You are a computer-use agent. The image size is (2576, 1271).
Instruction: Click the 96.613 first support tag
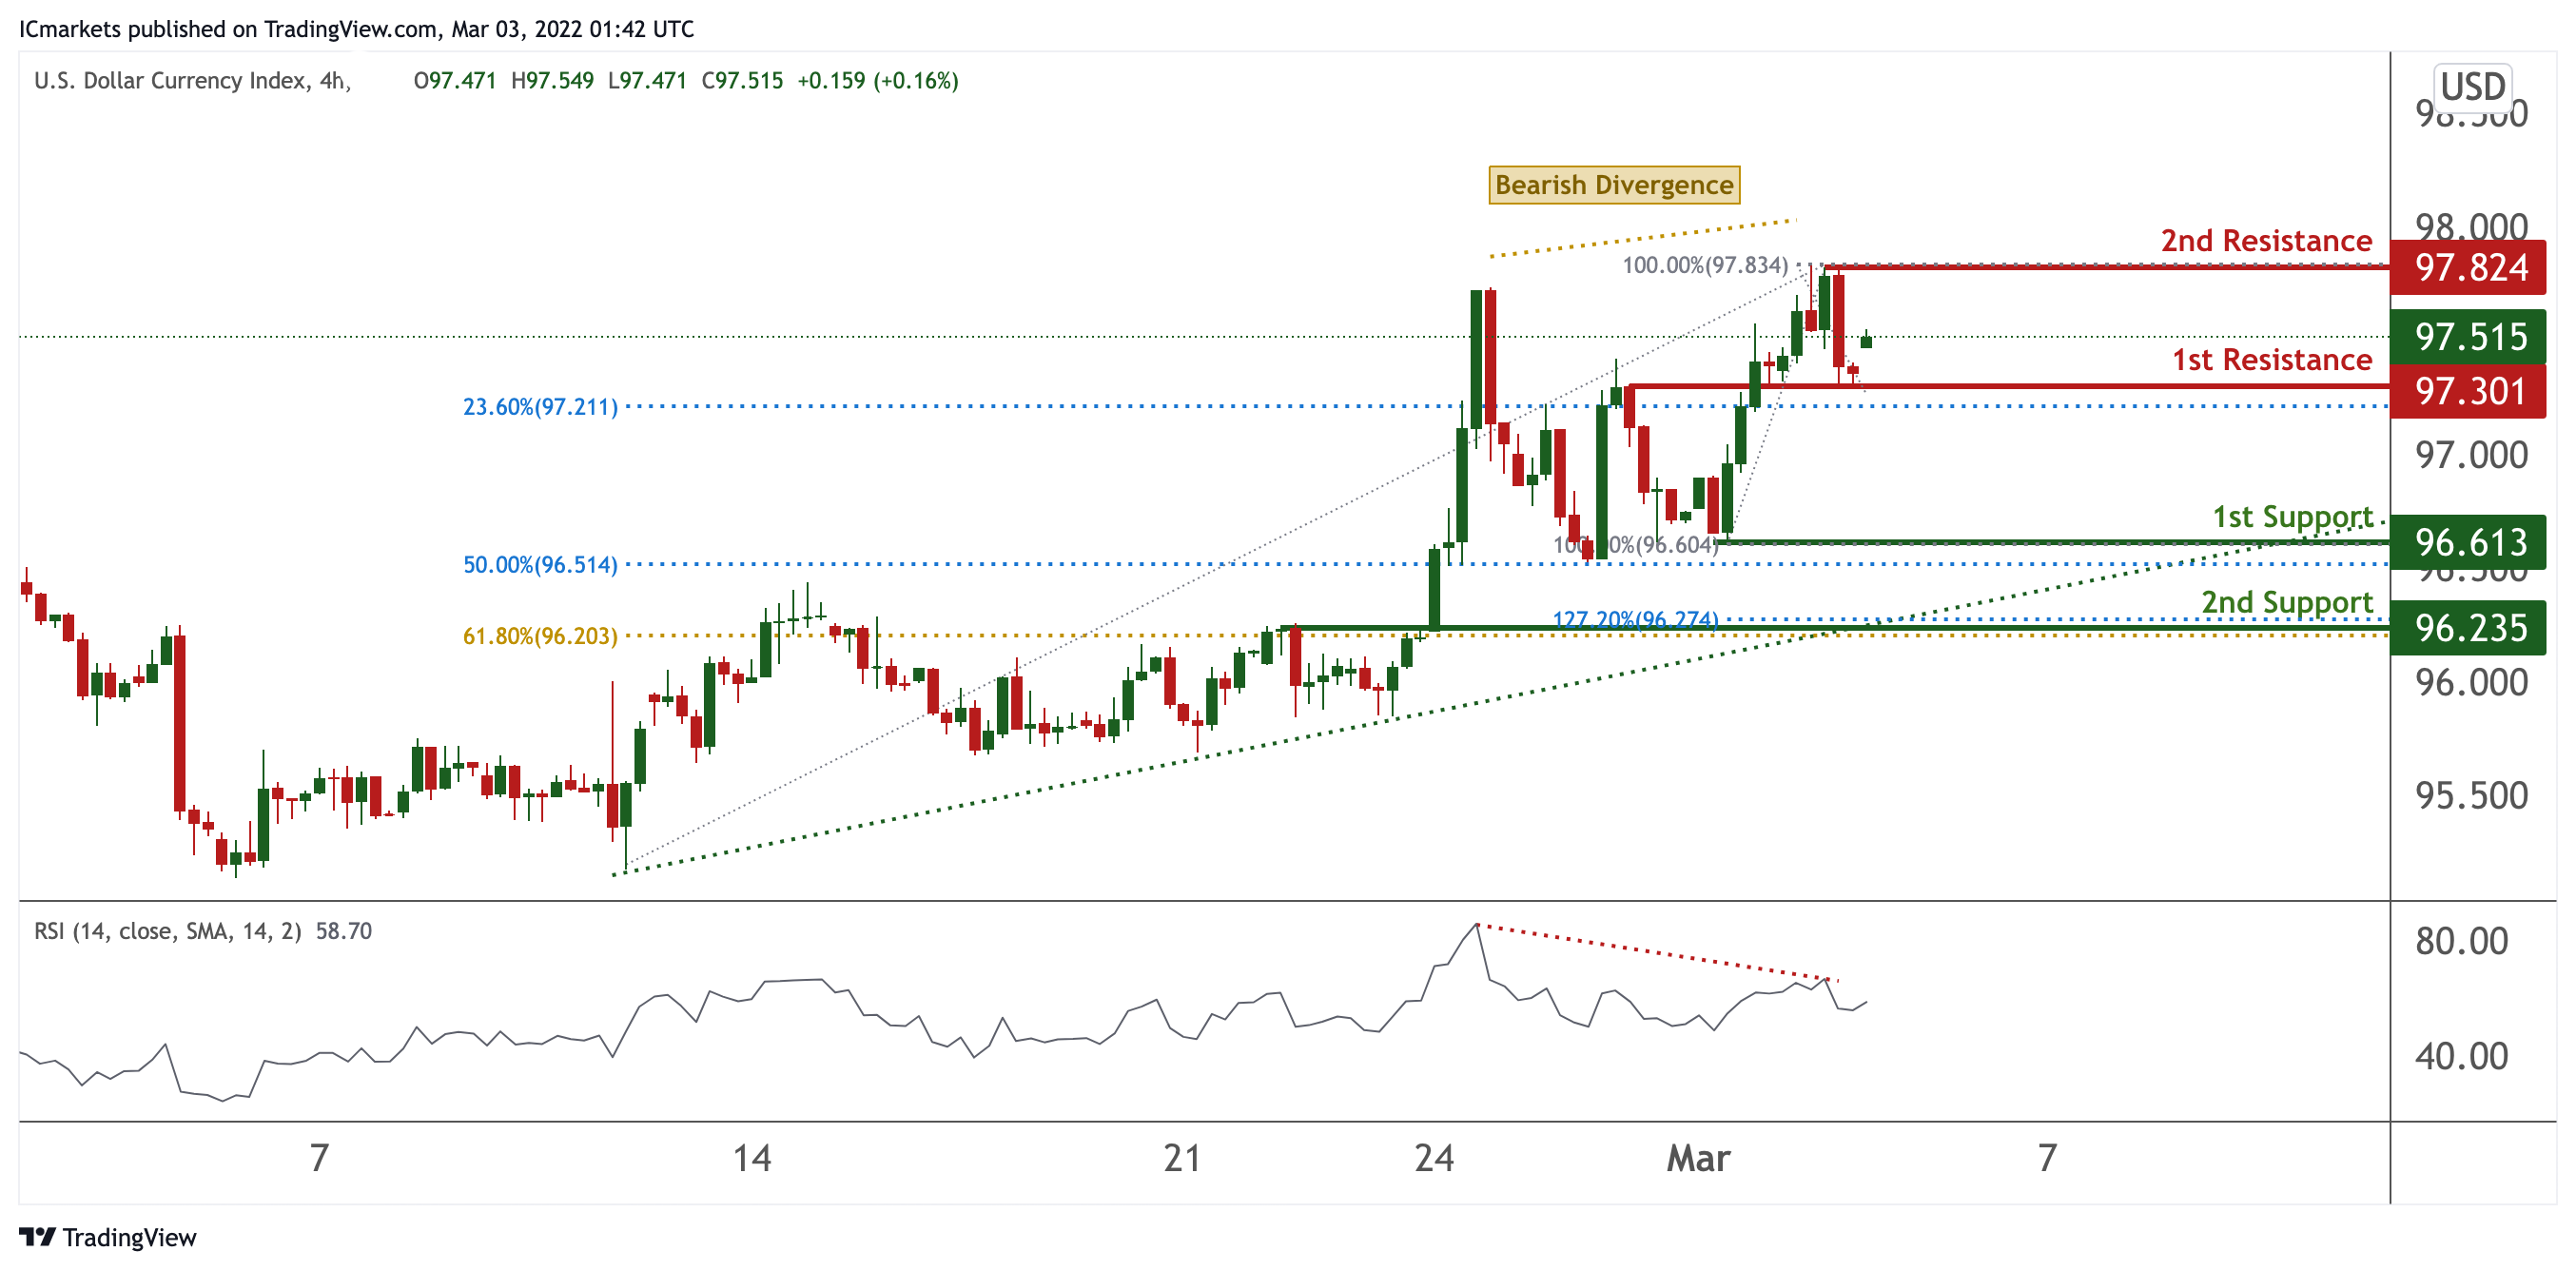click(x=2468, y=543)
